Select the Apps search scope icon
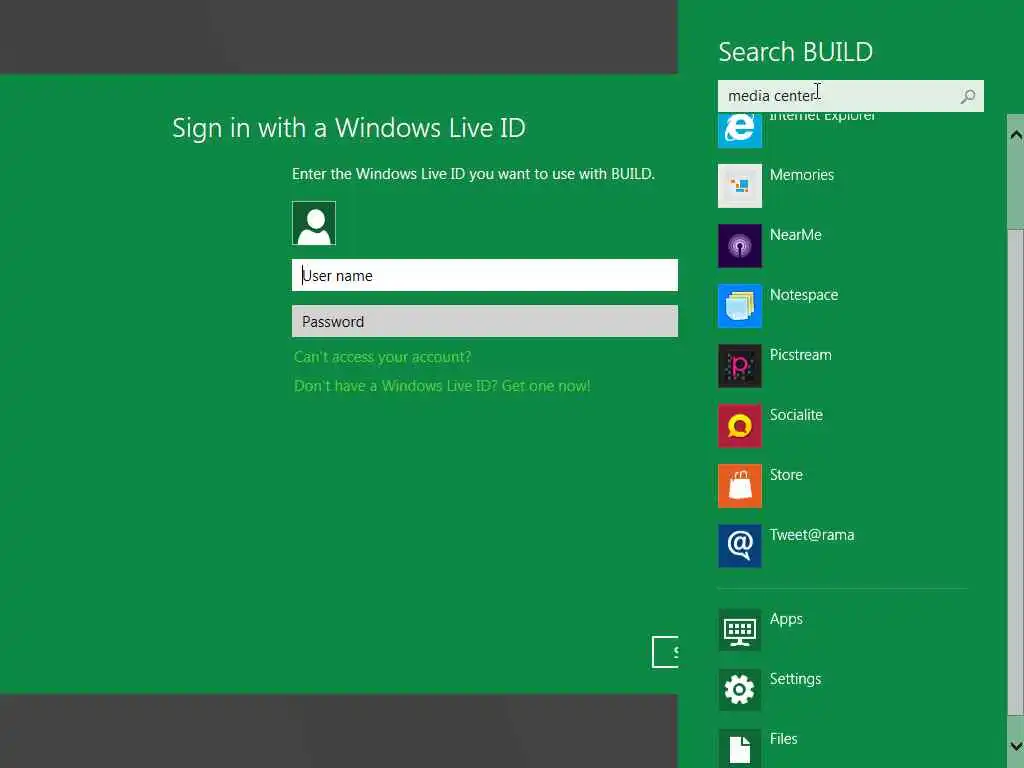The width and height of the screenshot is (1024, 768). (x=739, y=630)
